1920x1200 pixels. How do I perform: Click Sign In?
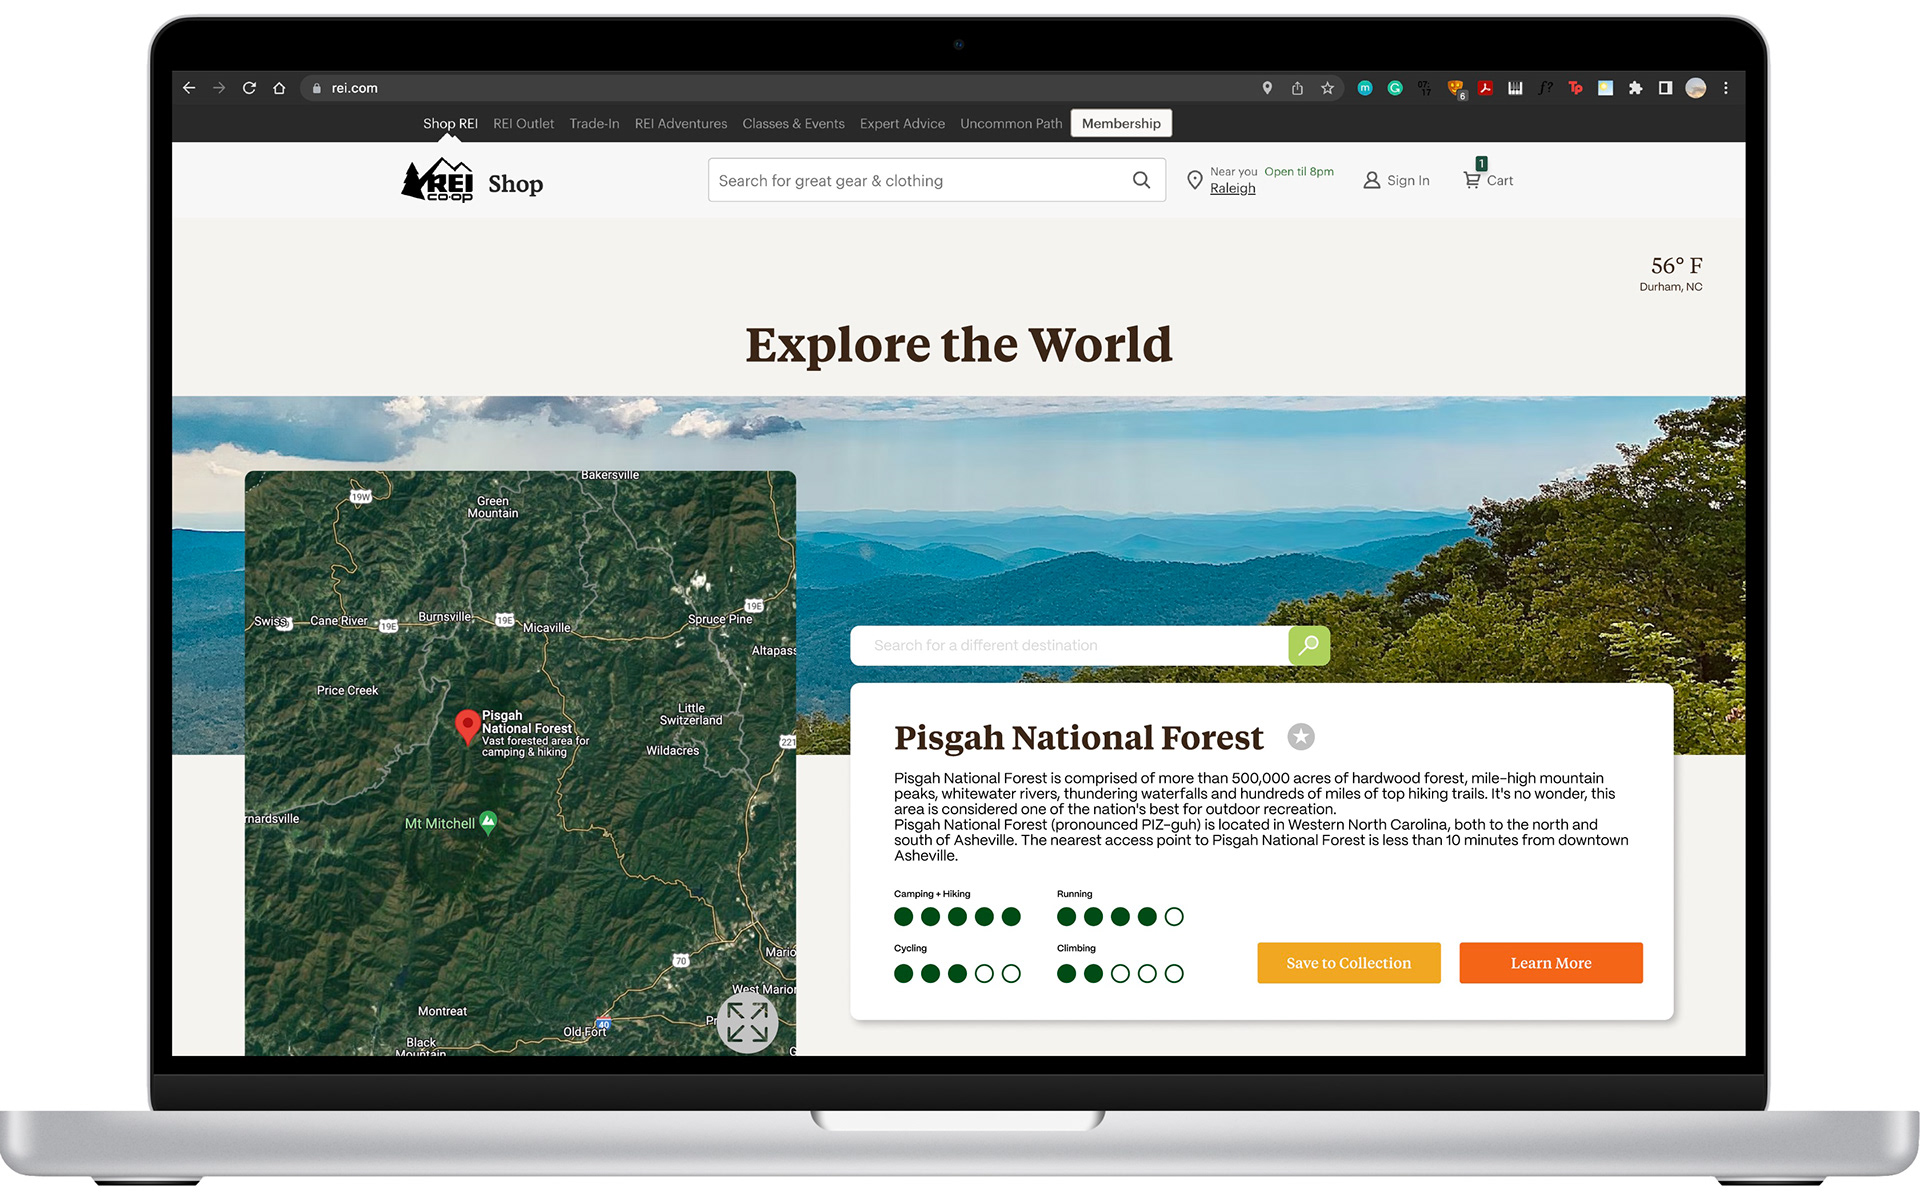point(1396,180)
